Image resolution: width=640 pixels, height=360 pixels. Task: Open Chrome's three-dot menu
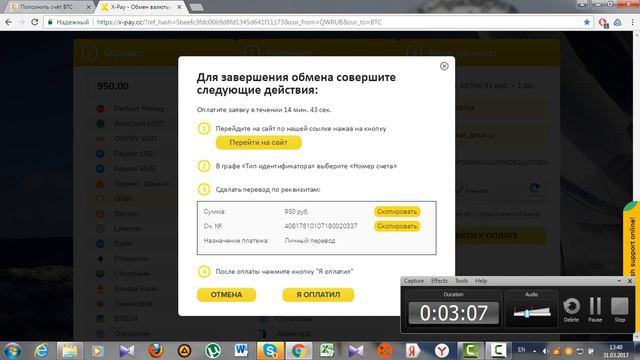tap(633, 22)
